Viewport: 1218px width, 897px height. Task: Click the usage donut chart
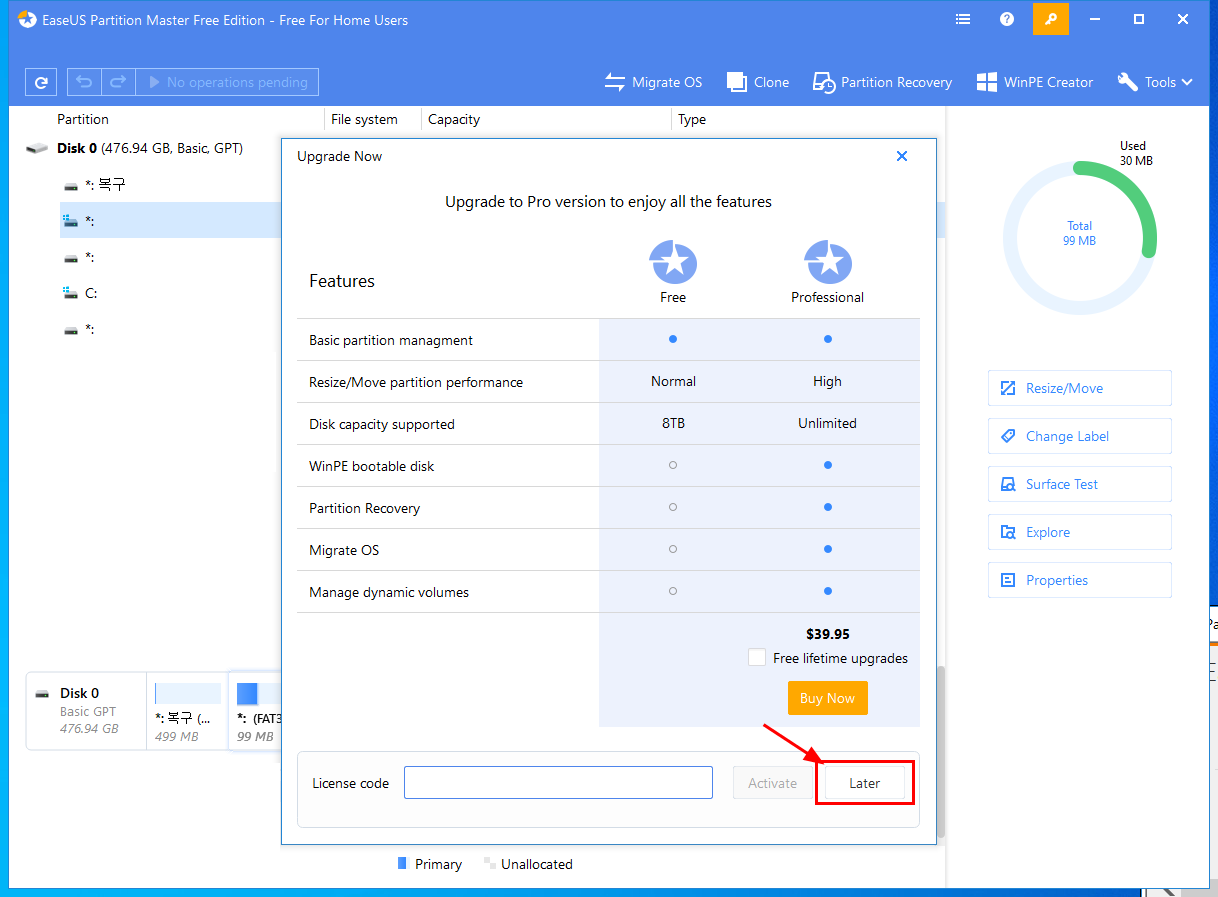pos(1079,239)
